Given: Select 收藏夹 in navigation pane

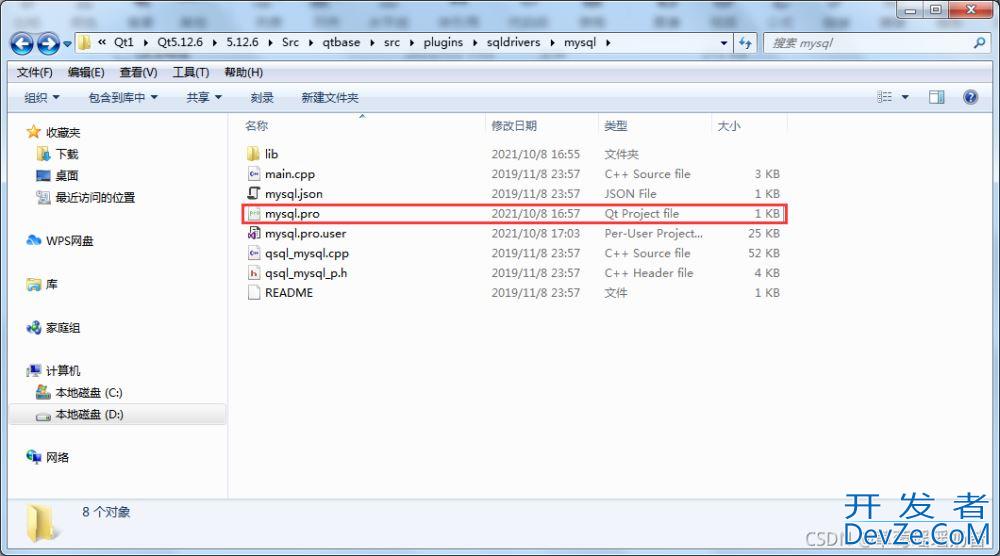Looking at the screenshot, I should (62, 133).
